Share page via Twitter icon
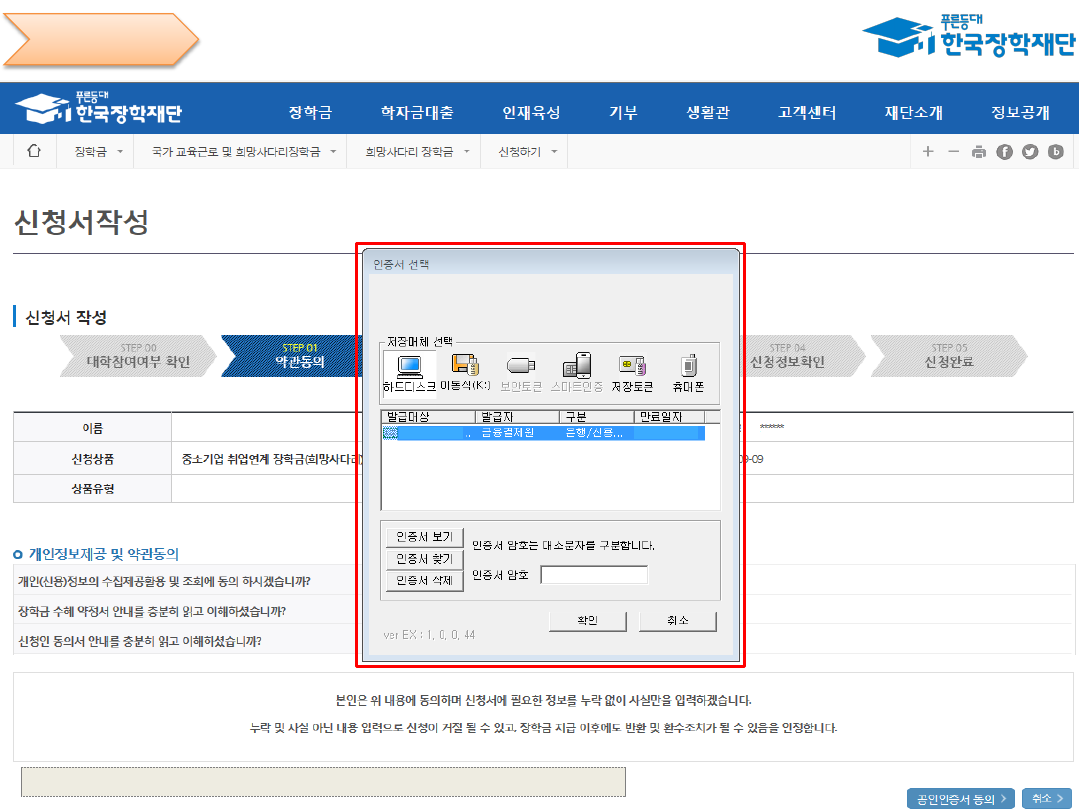Screen dimensions: 1080x810 tap(1030, 152)
